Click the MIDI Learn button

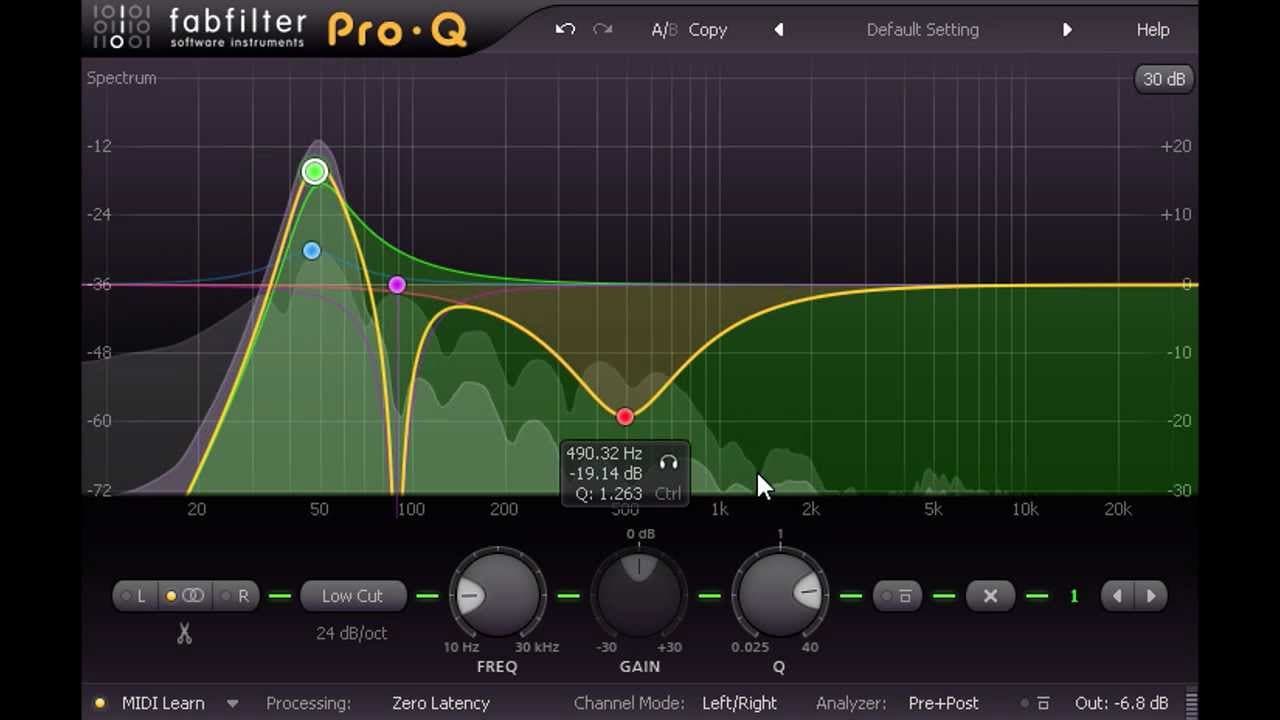(163, 703)
